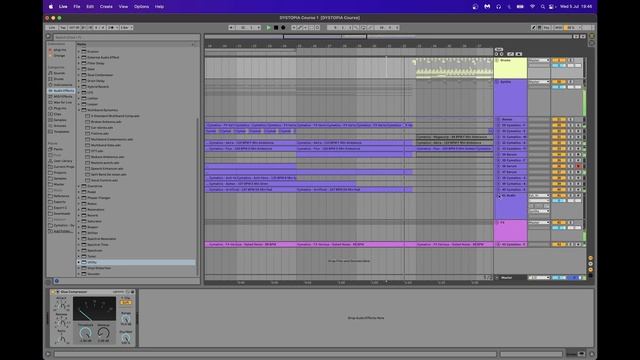Open the Options menu

point(141,7)
